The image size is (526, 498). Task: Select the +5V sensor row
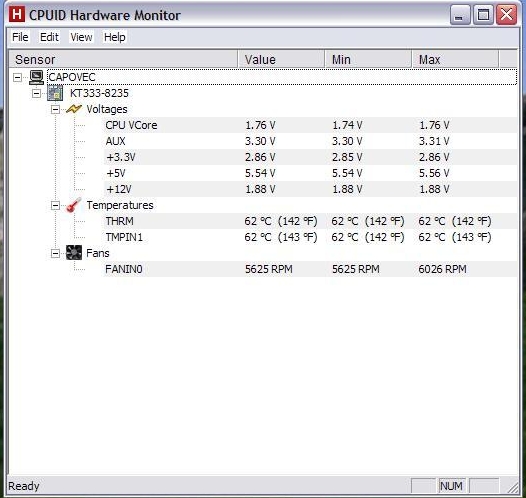[310, 173]
